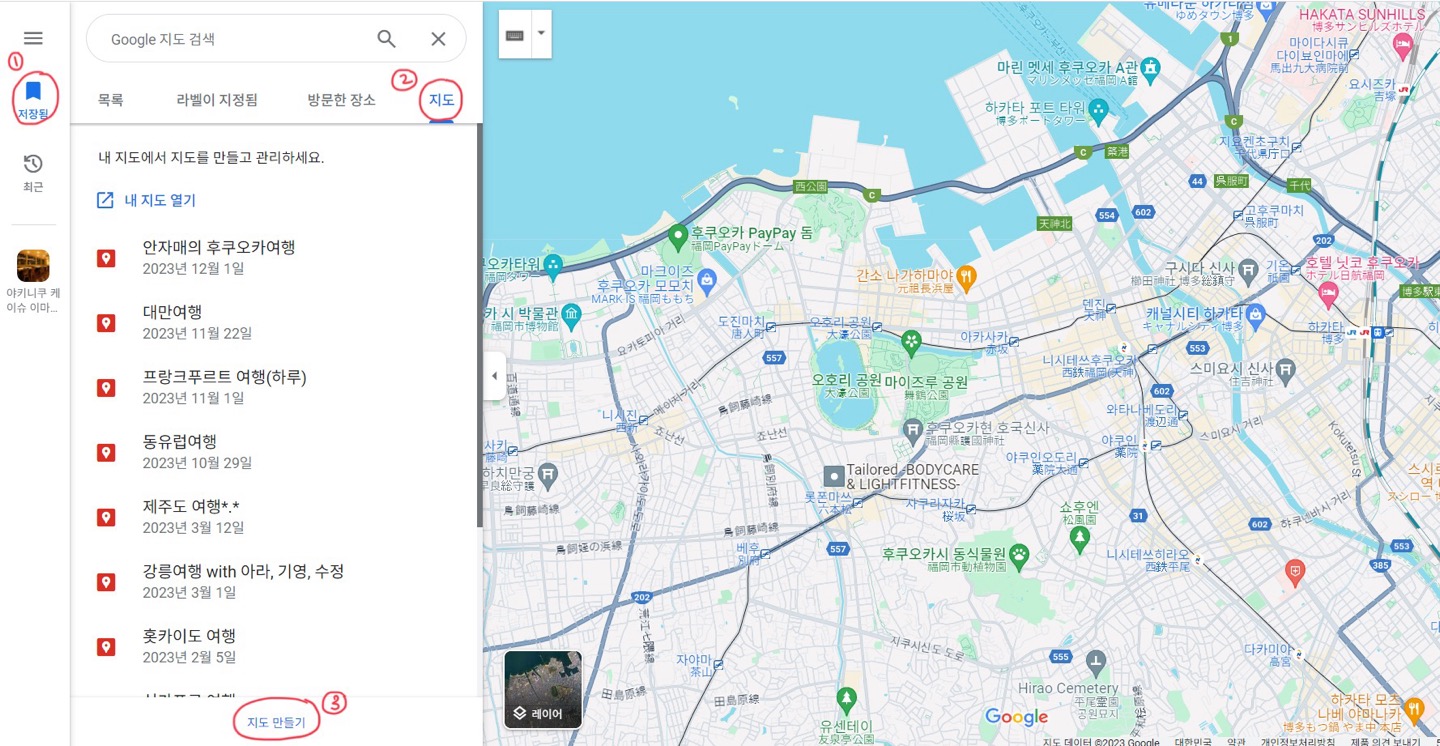Open the 약관 terms link
This screenshot has width=1440, height=746.
(1237, 741)
